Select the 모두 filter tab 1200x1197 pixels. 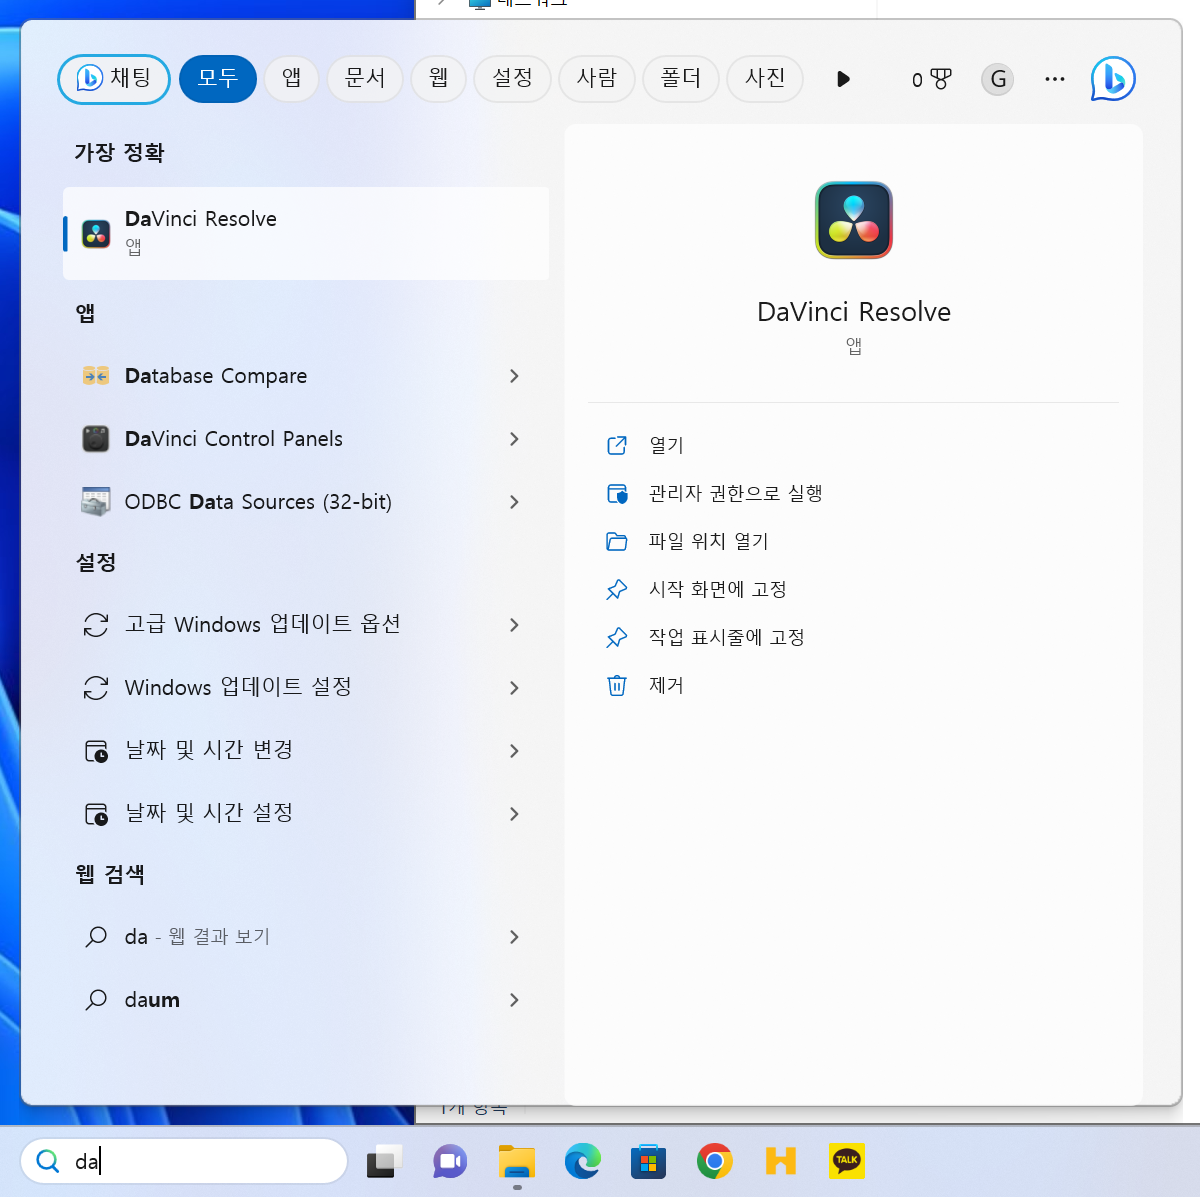(218, 79)
